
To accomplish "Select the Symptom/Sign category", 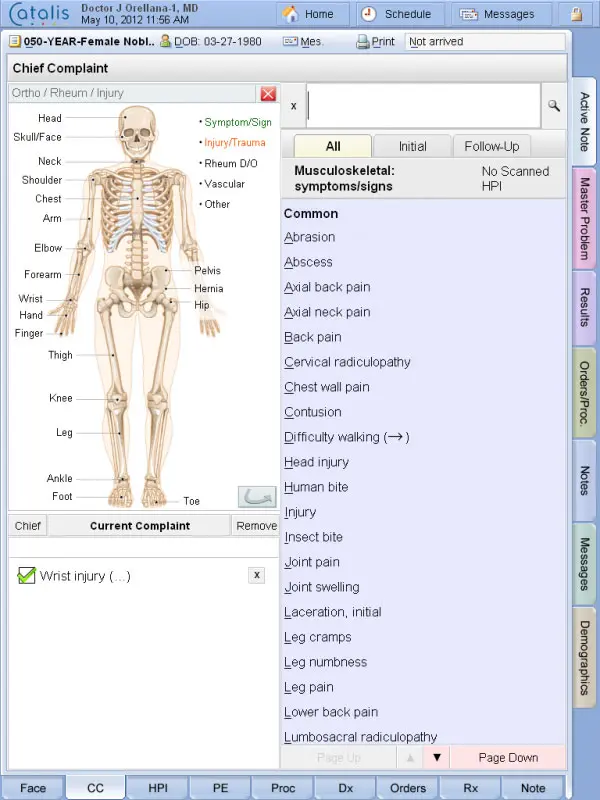I will click(x=238, y=122).
